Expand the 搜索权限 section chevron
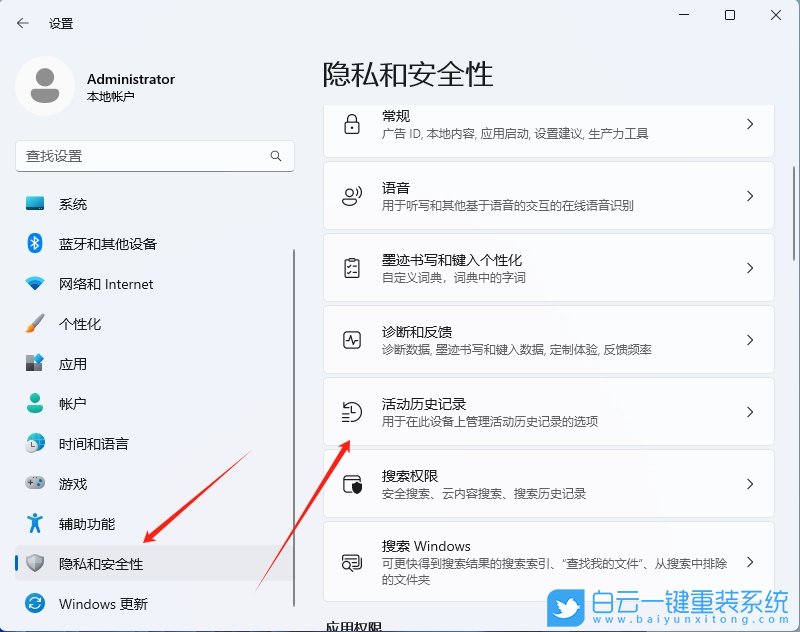Screen dimensions: 800x632 [x=751, y=484]
